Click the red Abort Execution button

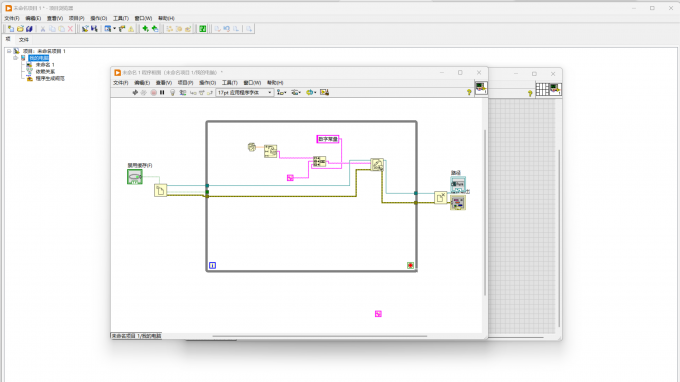[154, 92]
